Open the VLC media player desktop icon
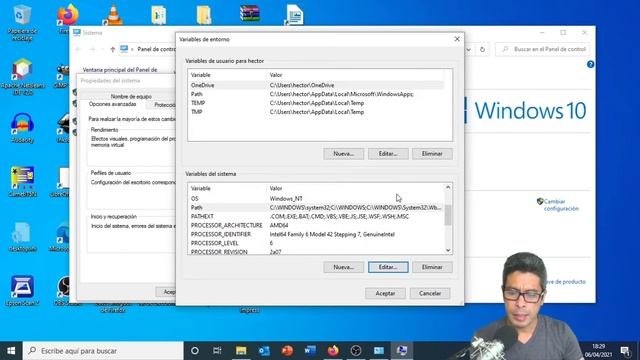Viewport: 640px width, 360px height. (113, 15)
